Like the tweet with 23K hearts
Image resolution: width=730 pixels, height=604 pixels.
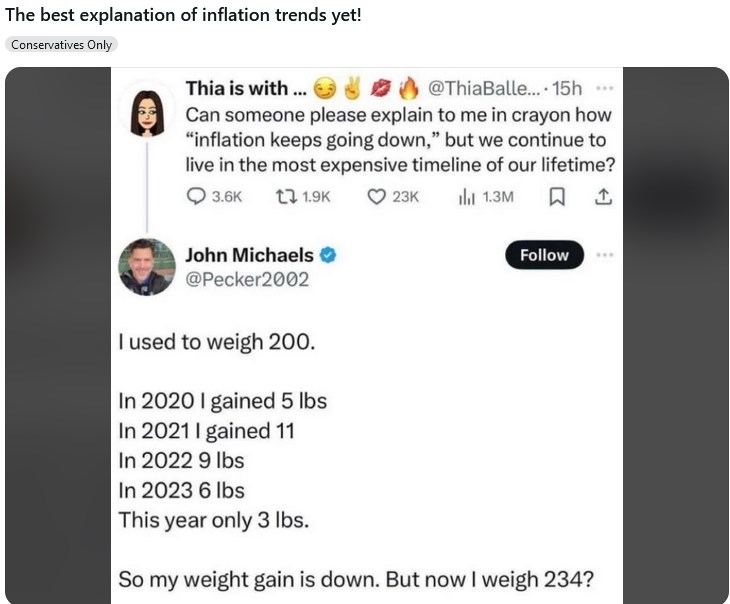[x=376, y=197]
